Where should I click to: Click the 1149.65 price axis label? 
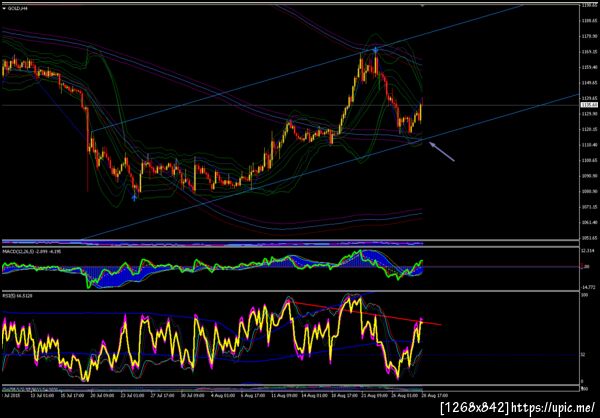pos(589,83)
